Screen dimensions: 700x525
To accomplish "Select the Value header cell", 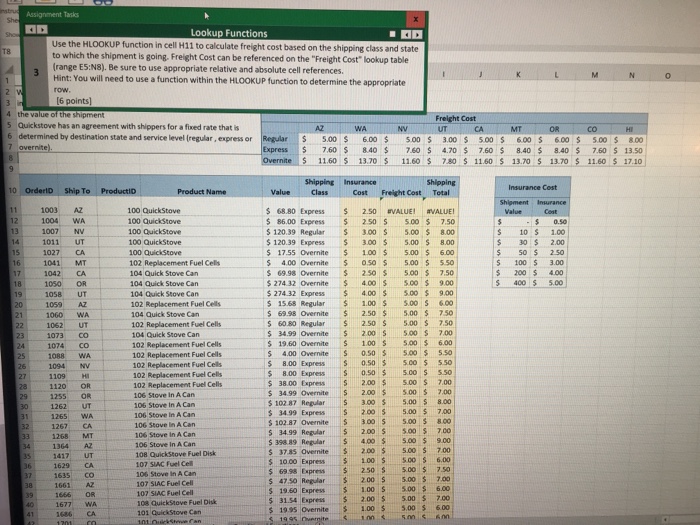I will (x=280, y=192).
